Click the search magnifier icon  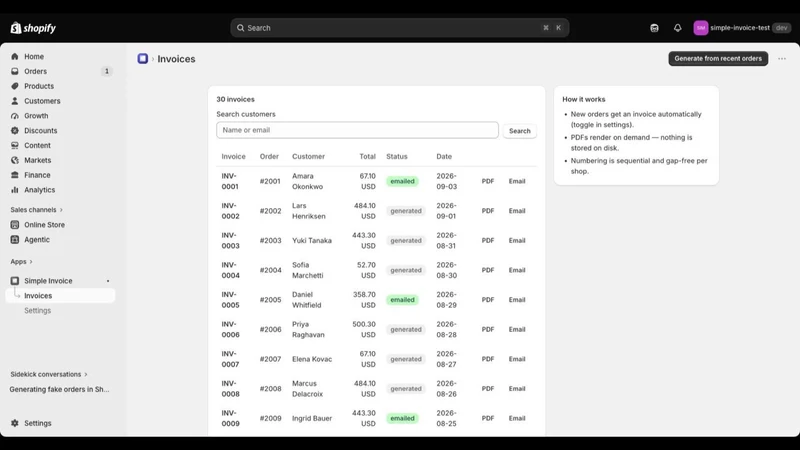[240, 28]
